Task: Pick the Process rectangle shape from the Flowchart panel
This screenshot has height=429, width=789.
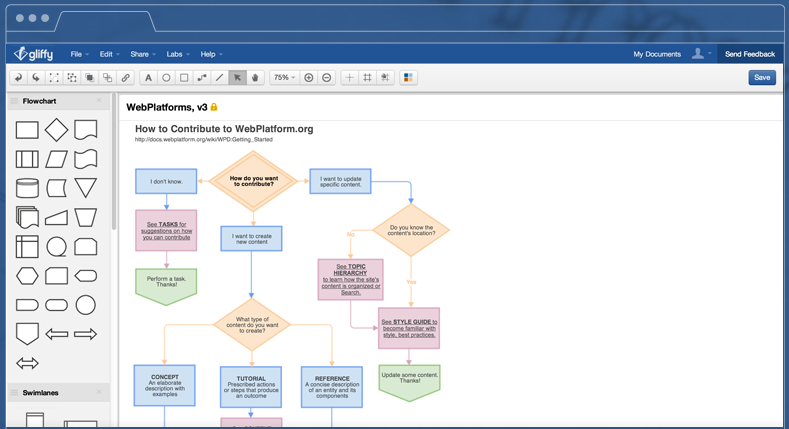Action: point(27,130)
